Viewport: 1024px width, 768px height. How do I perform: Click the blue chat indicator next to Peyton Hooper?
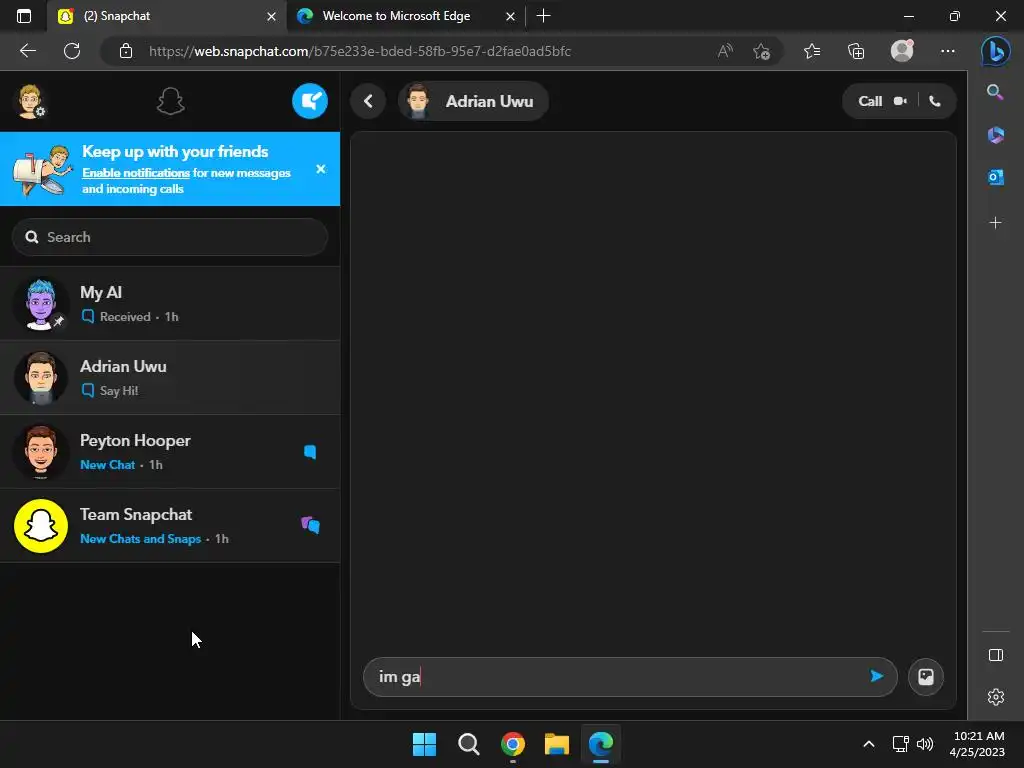point(310,452)
